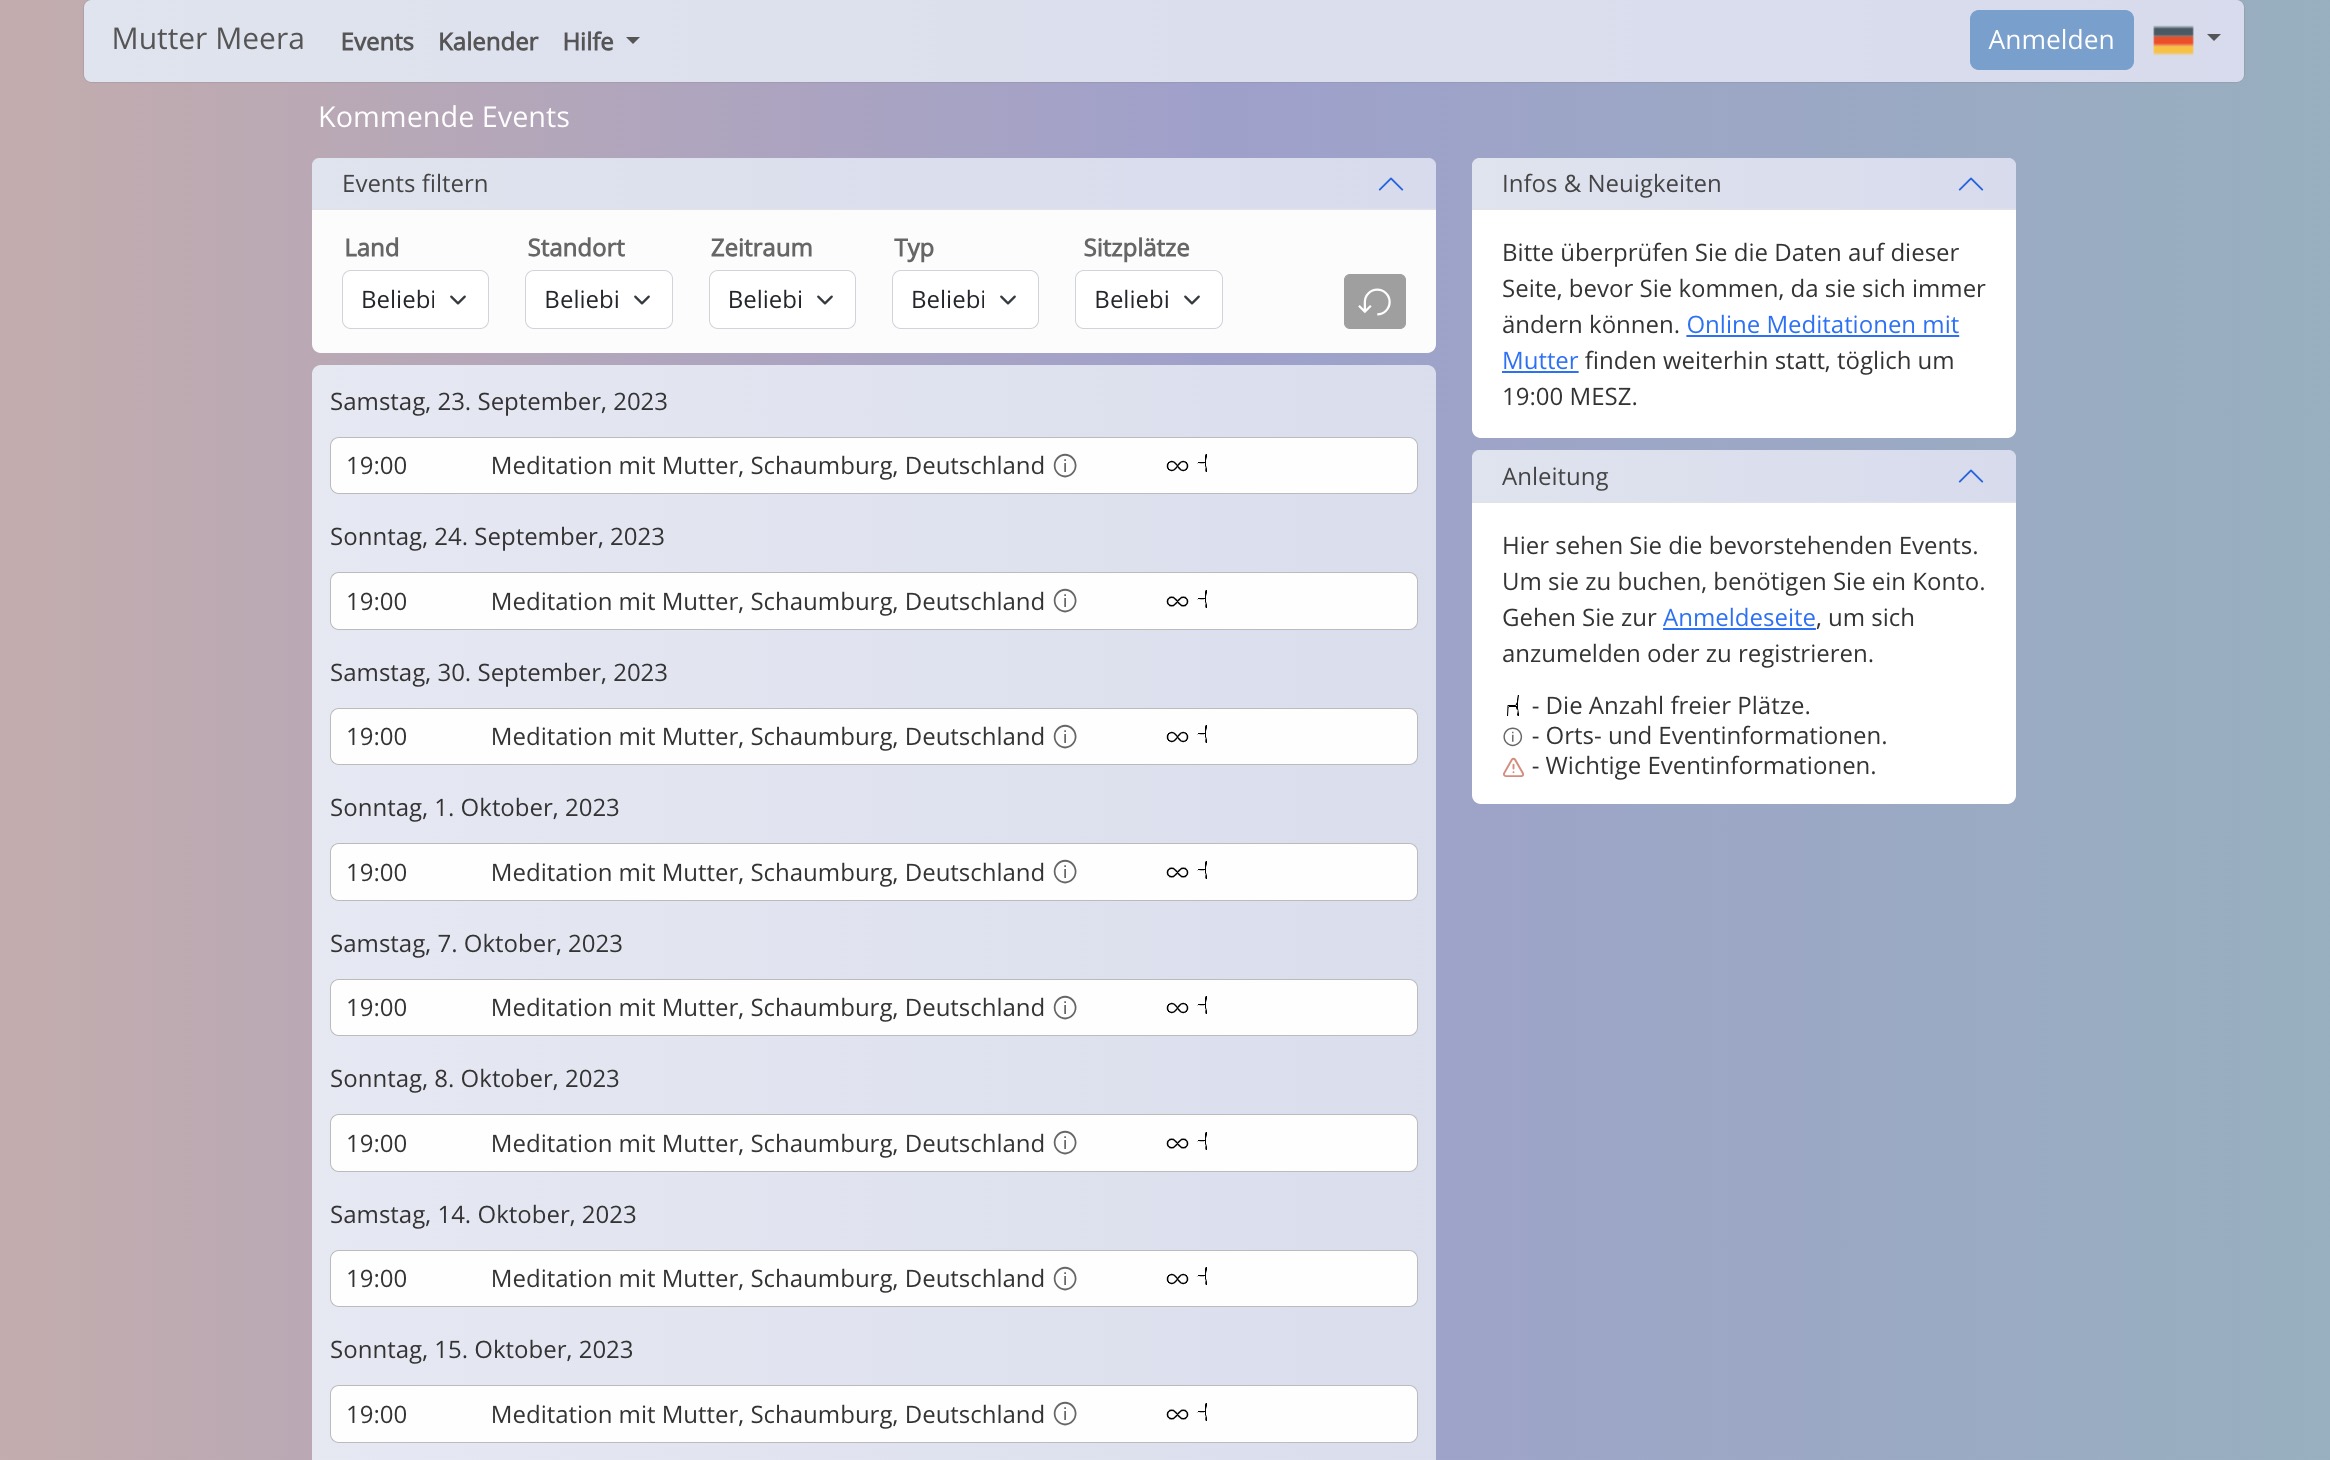Open the Zeitraum filter dropdown
Viewport: 2330px width, 1460px height.
(x=781, y=300)
